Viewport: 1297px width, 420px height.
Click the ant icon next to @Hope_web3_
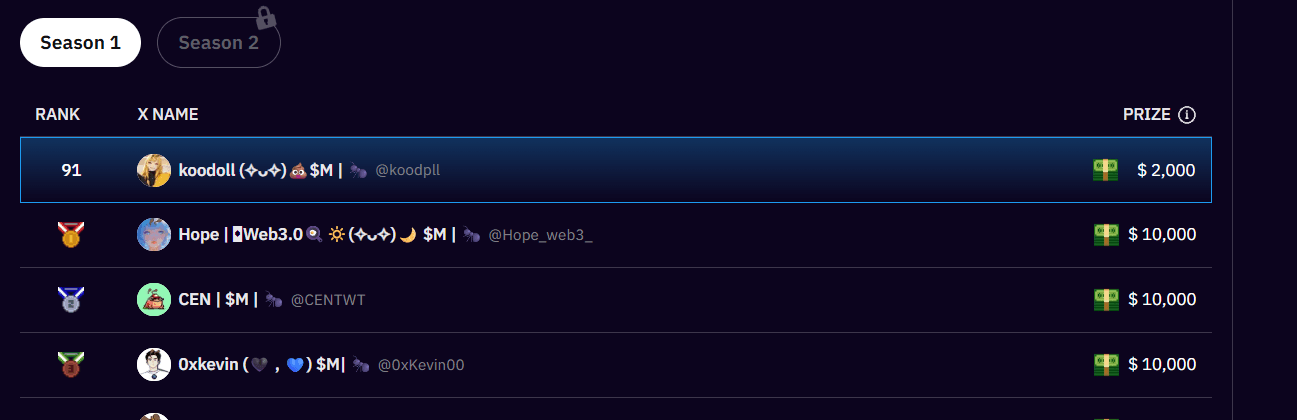pos(472,235)
